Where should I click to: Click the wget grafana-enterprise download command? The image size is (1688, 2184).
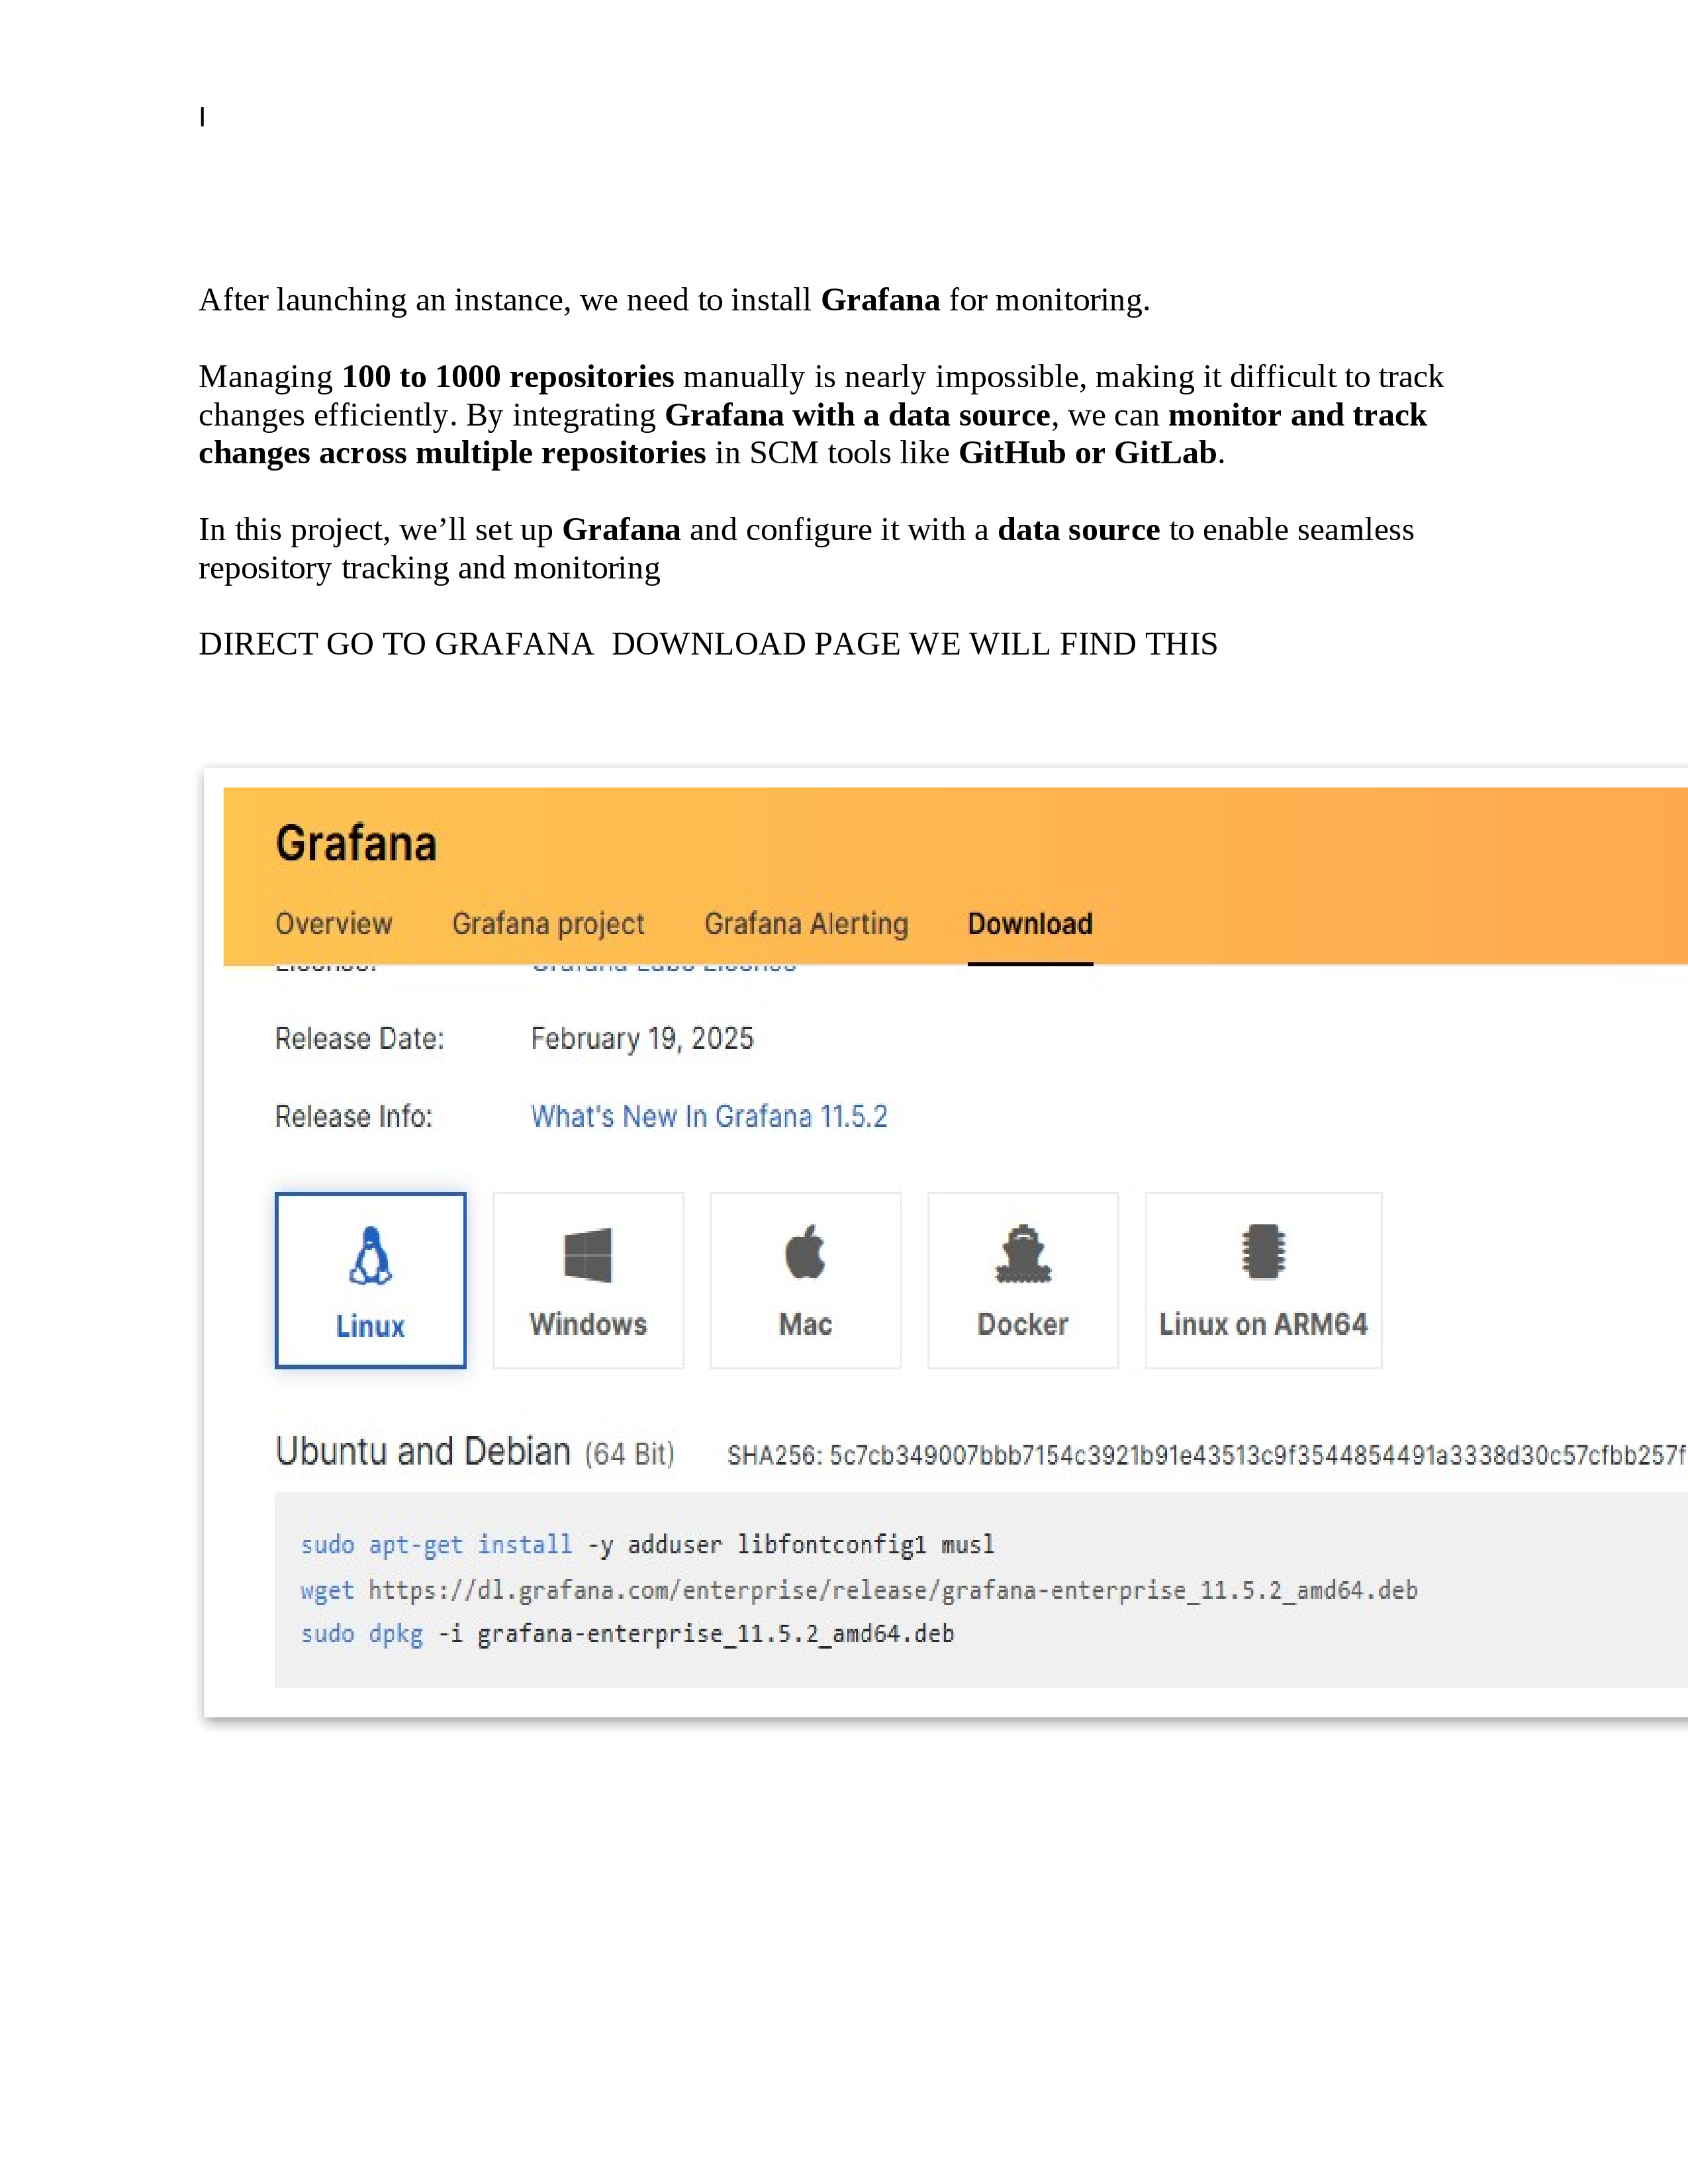click(859, 1590)
